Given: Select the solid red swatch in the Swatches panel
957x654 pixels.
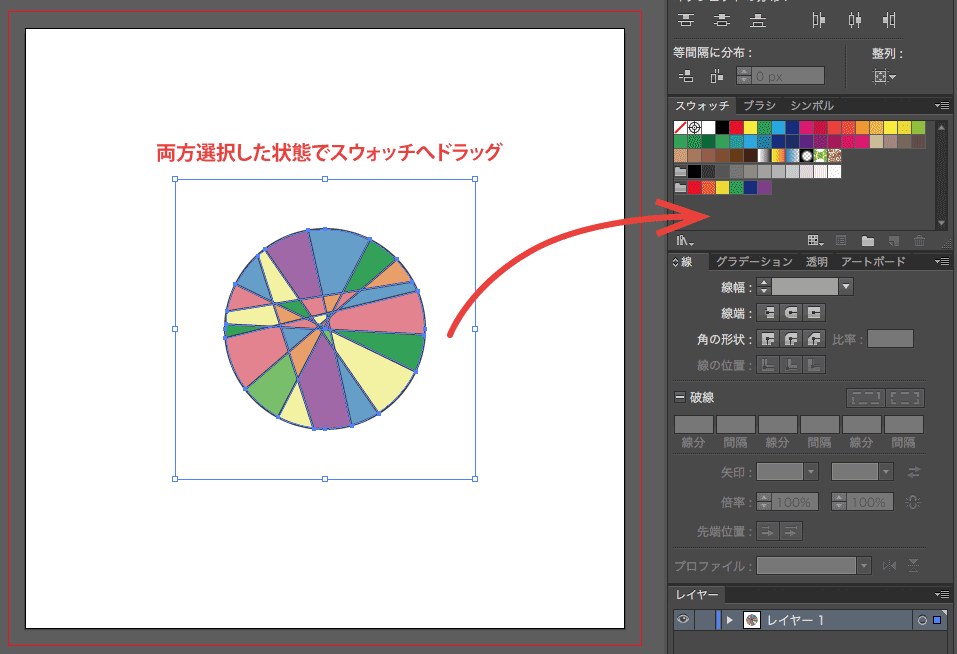Looking at the screenshot, I should pyautogui.click(x=736, y=127).
